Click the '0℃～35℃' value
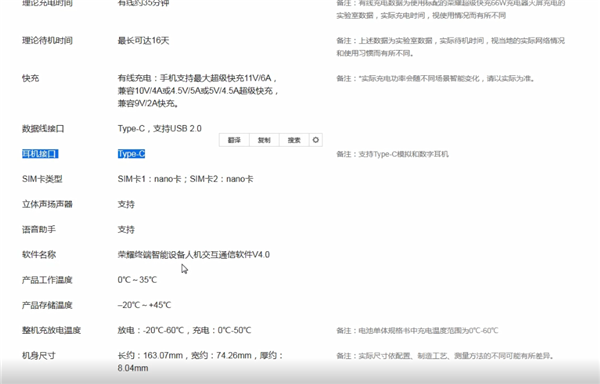The height and width of the screenshot is (384, 600). pos(137,280)
